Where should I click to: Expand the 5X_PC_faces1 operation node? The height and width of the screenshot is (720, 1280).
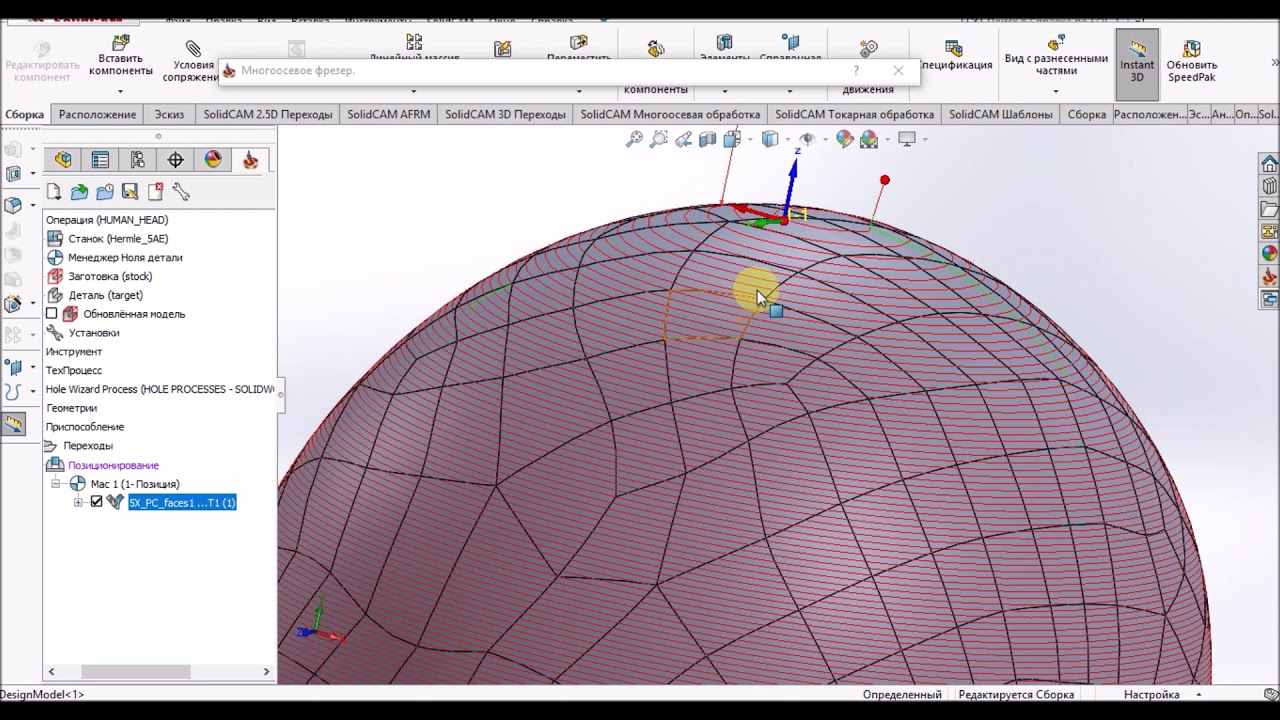pos(78,502)
